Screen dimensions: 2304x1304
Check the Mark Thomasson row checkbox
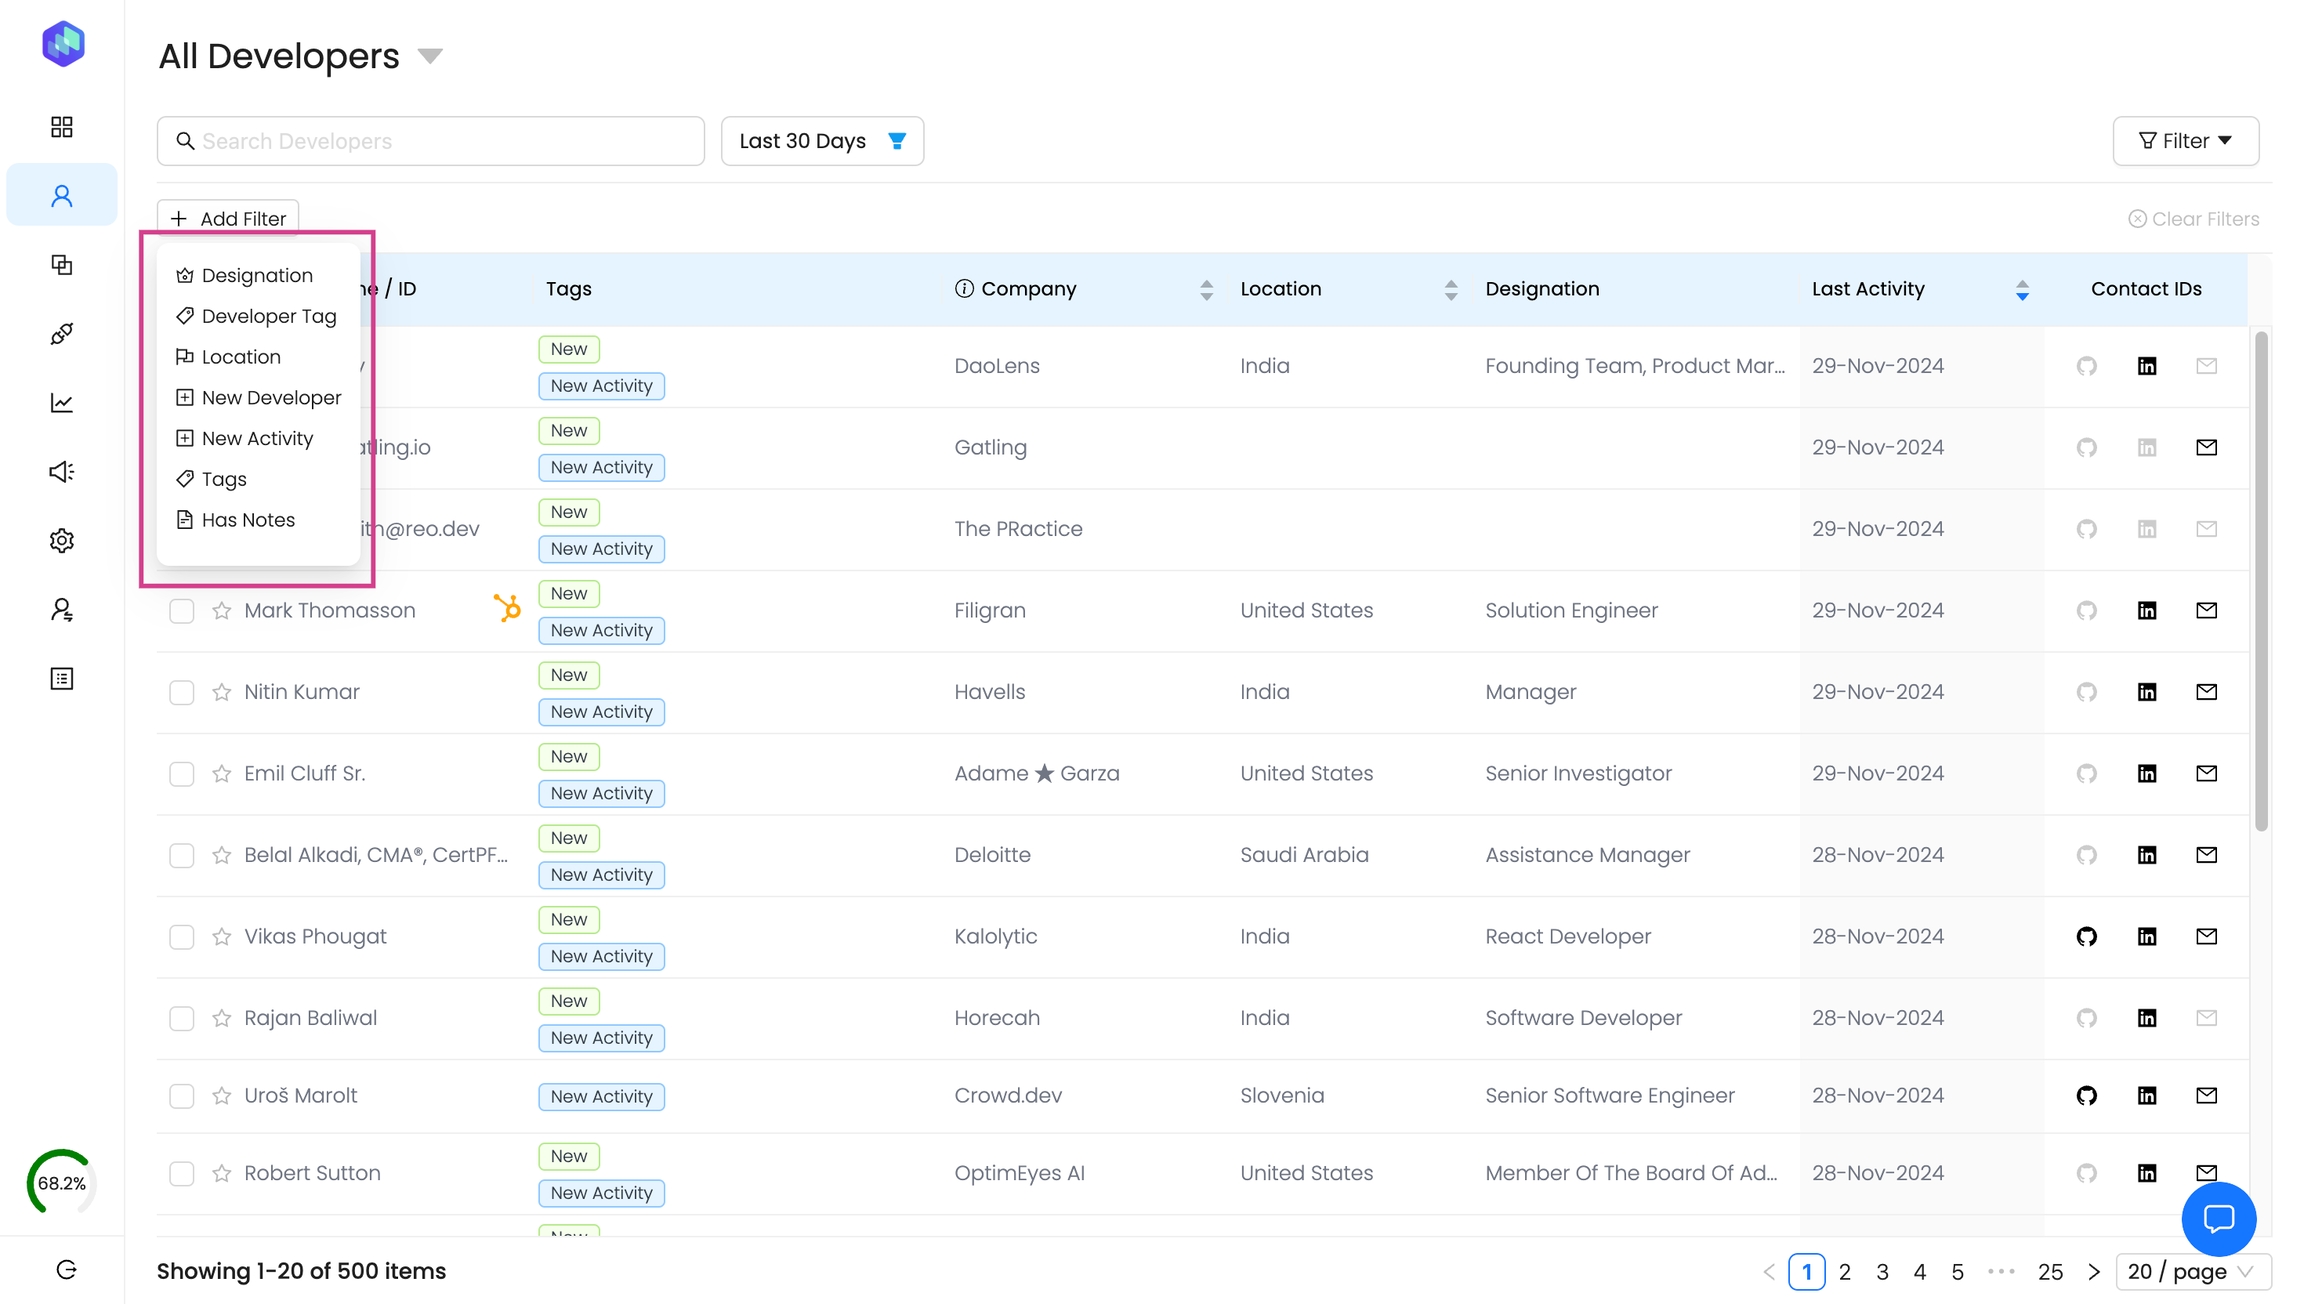tap(182, 611)
